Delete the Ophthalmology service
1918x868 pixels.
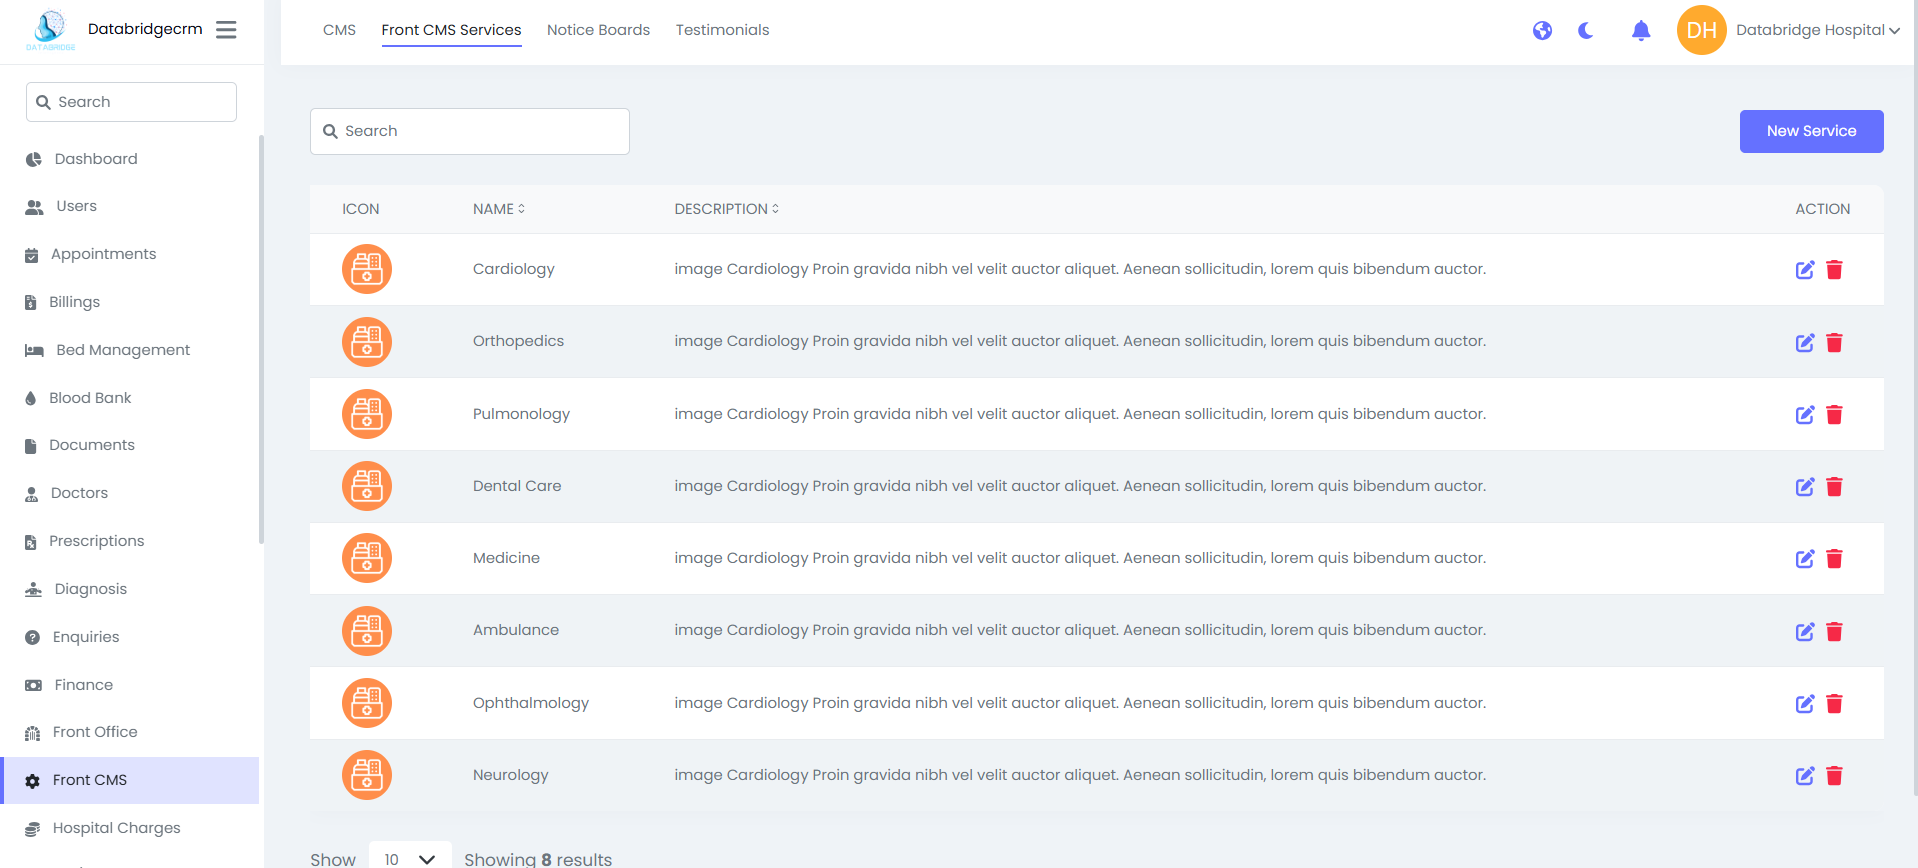1834,704
